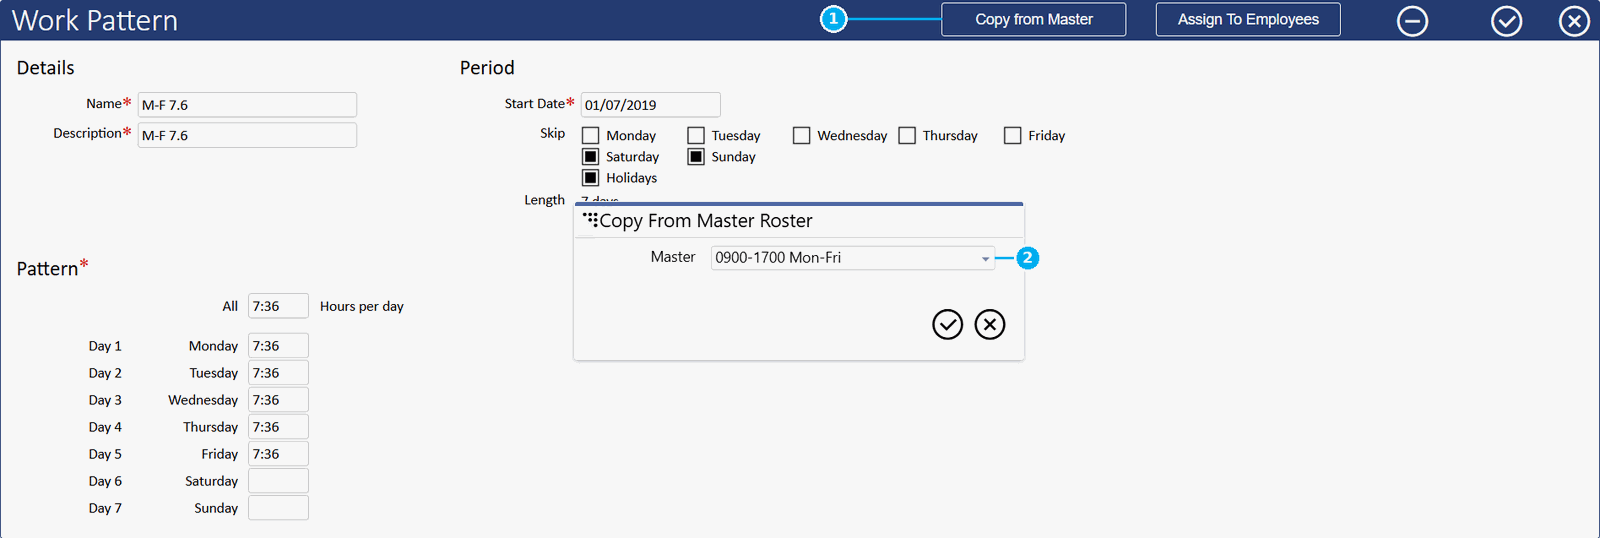Toggle Skip Monday checkbox
The height and width of the screenshot is (538, 1600).
pos(591,135)
